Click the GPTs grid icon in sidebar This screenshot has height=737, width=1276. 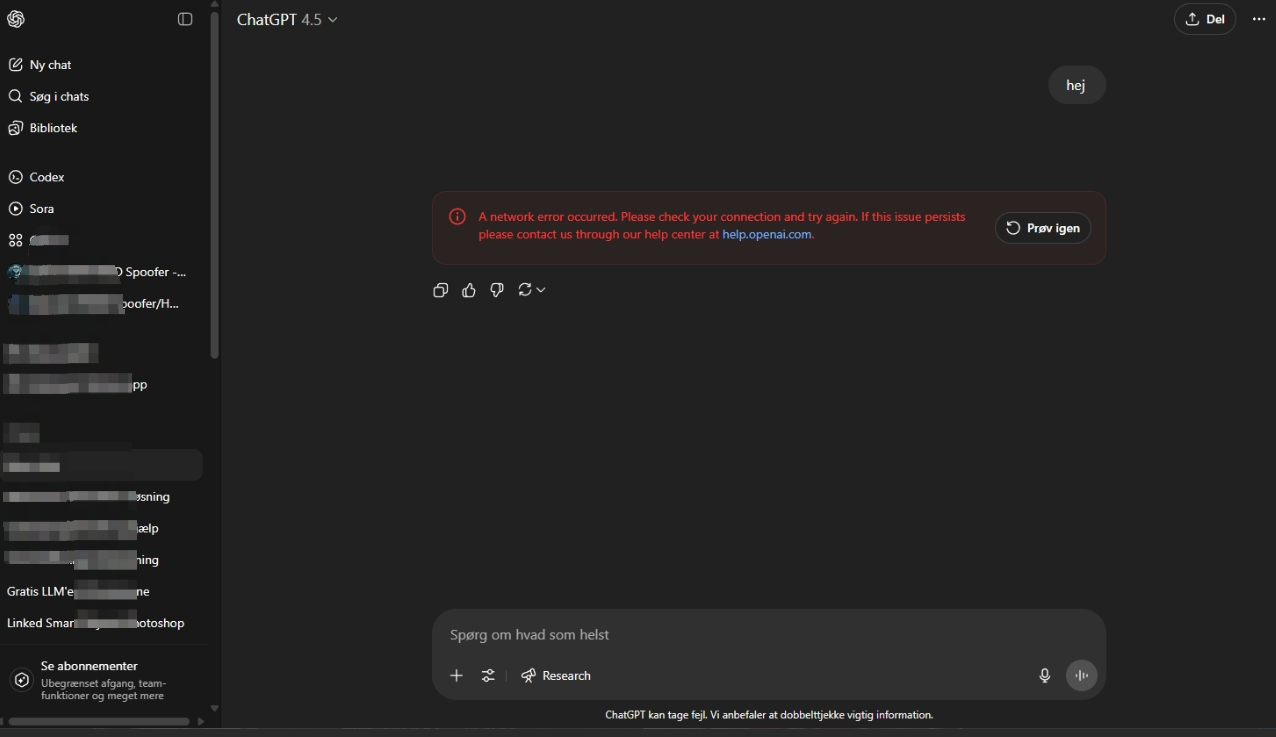click(x=15, y=240)
